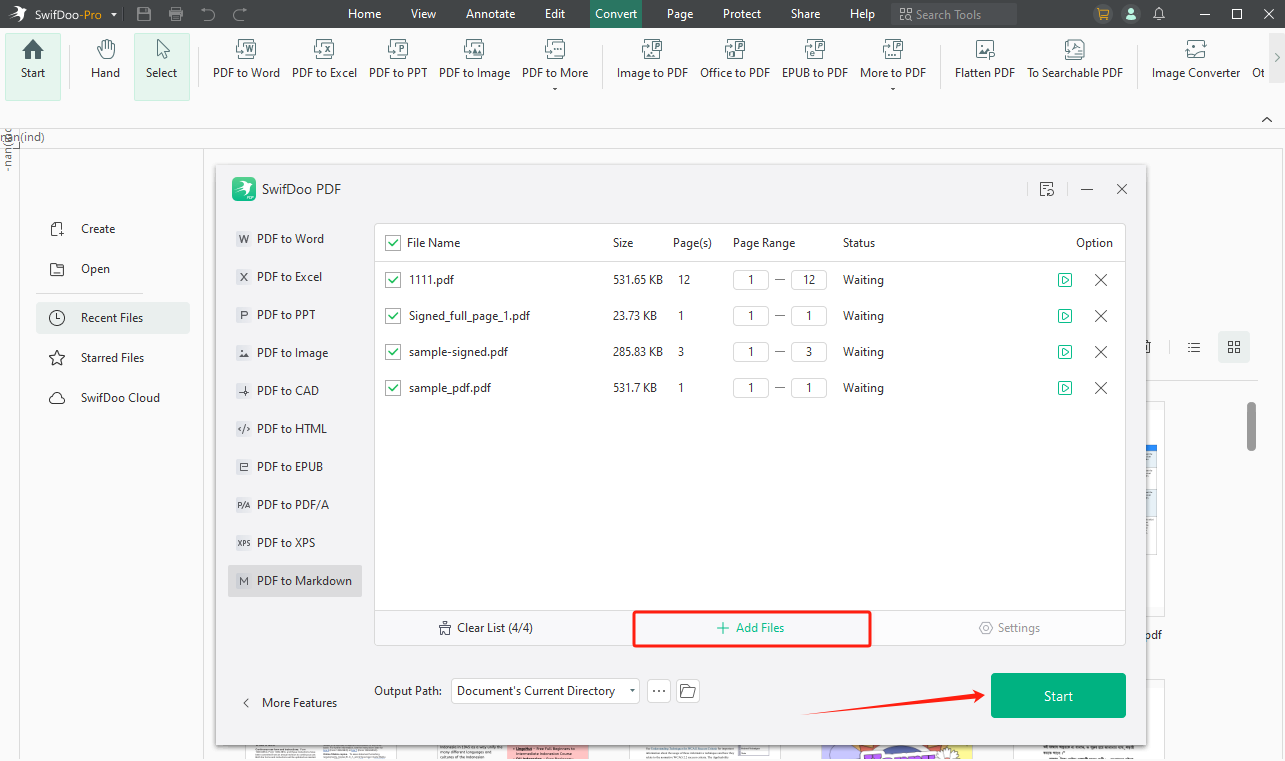The height and width of the screenshot is (761, 1285).
Task: Open the Home ribbon tab
Action: coord(364,14)
